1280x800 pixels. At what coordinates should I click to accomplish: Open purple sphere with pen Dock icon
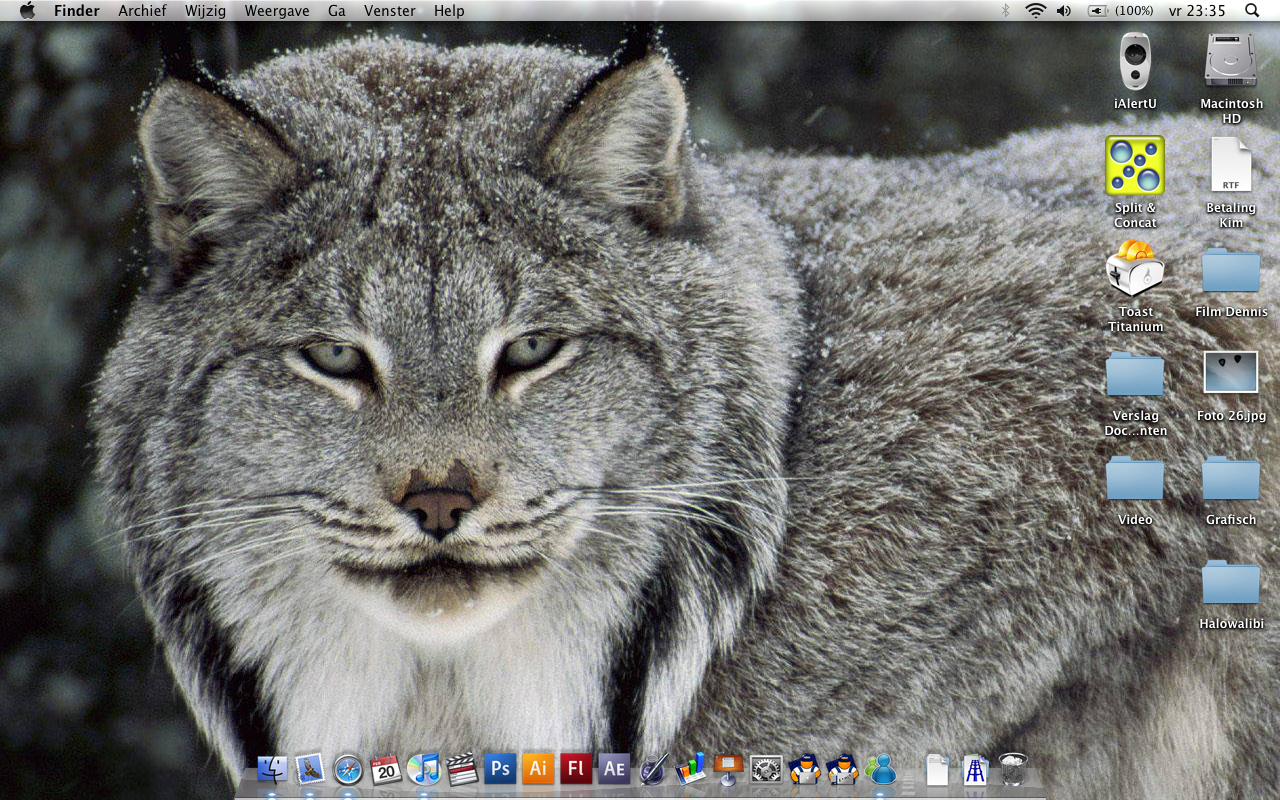(652, 769)
